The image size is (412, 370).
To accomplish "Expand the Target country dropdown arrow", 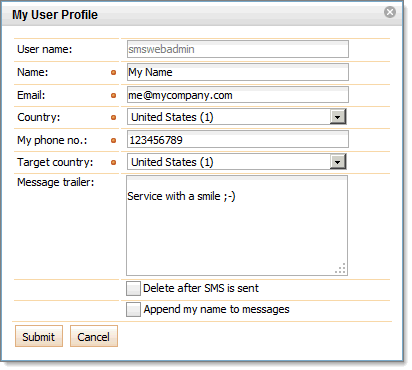I will [338, 162].
